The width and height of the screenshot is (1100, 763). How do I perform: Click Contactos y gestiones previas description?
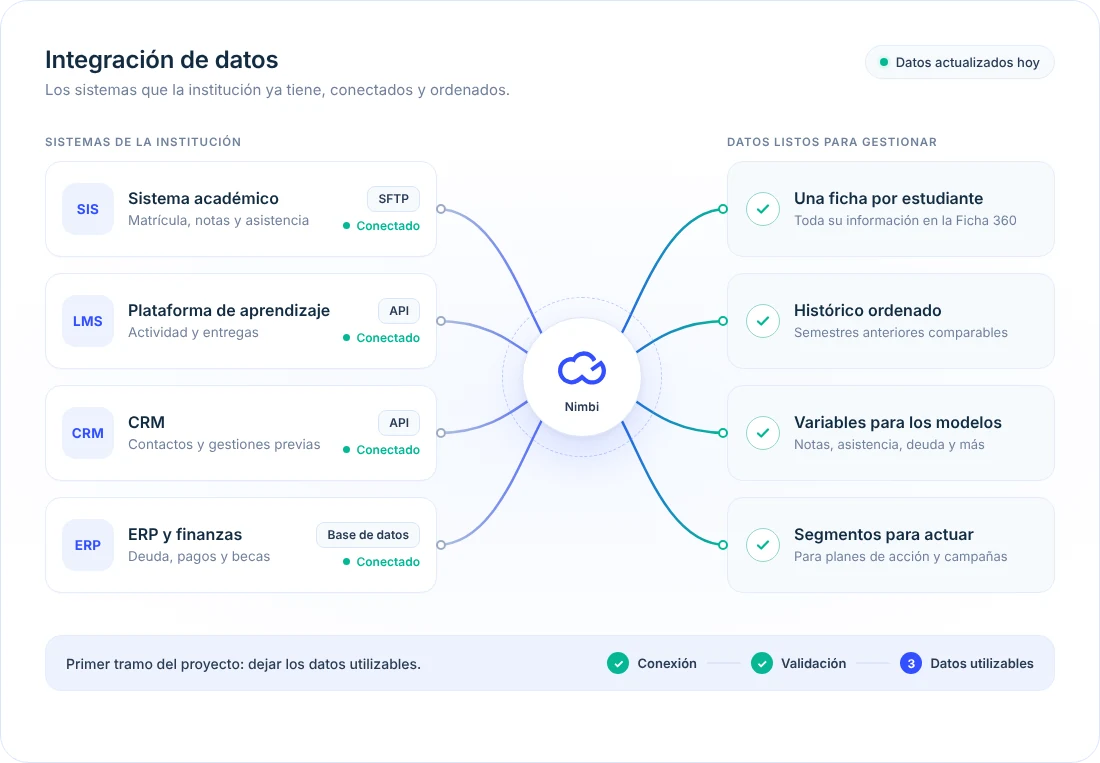coord(224,445)
